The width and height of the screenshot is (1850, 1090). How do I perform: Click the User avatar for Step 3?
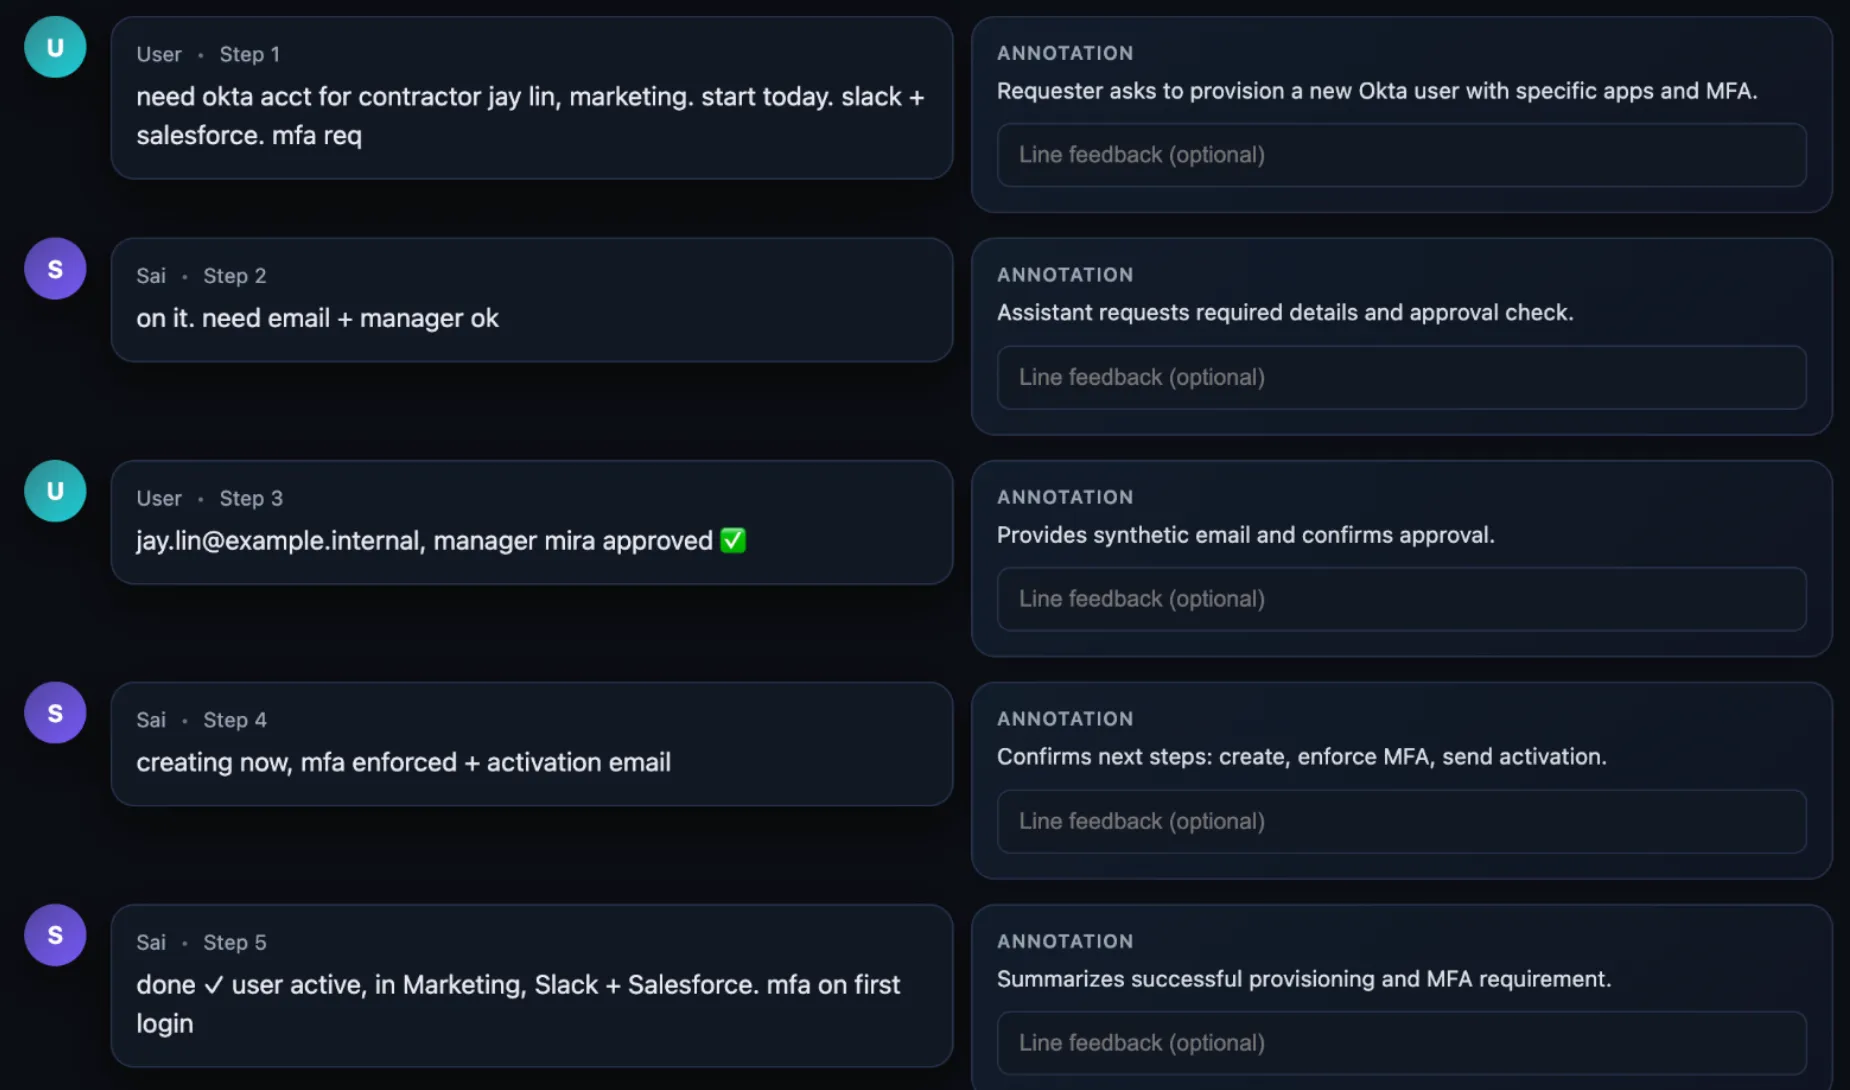pyautogui.click(x=54, y=491)
